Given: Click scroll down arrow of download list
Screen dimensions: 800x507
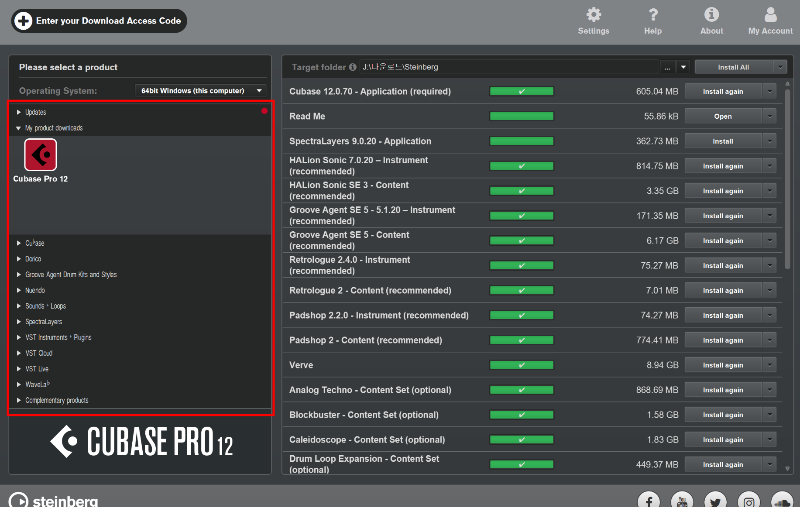Looking at the screenshot, I should pos(787,468).
